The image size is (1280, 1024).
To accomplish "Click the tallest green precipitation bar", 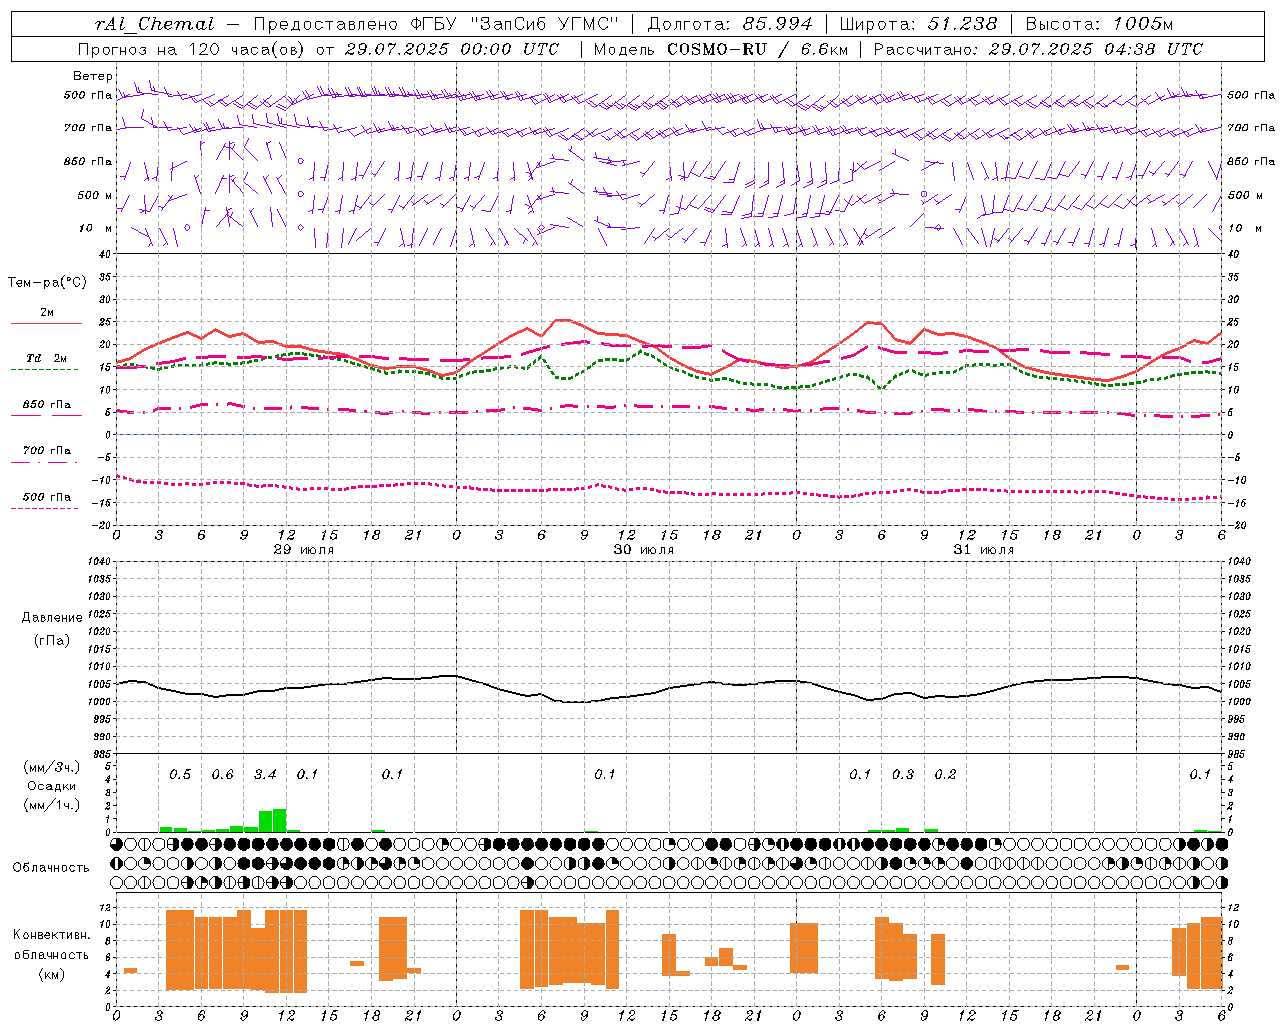I will point(279,820).
